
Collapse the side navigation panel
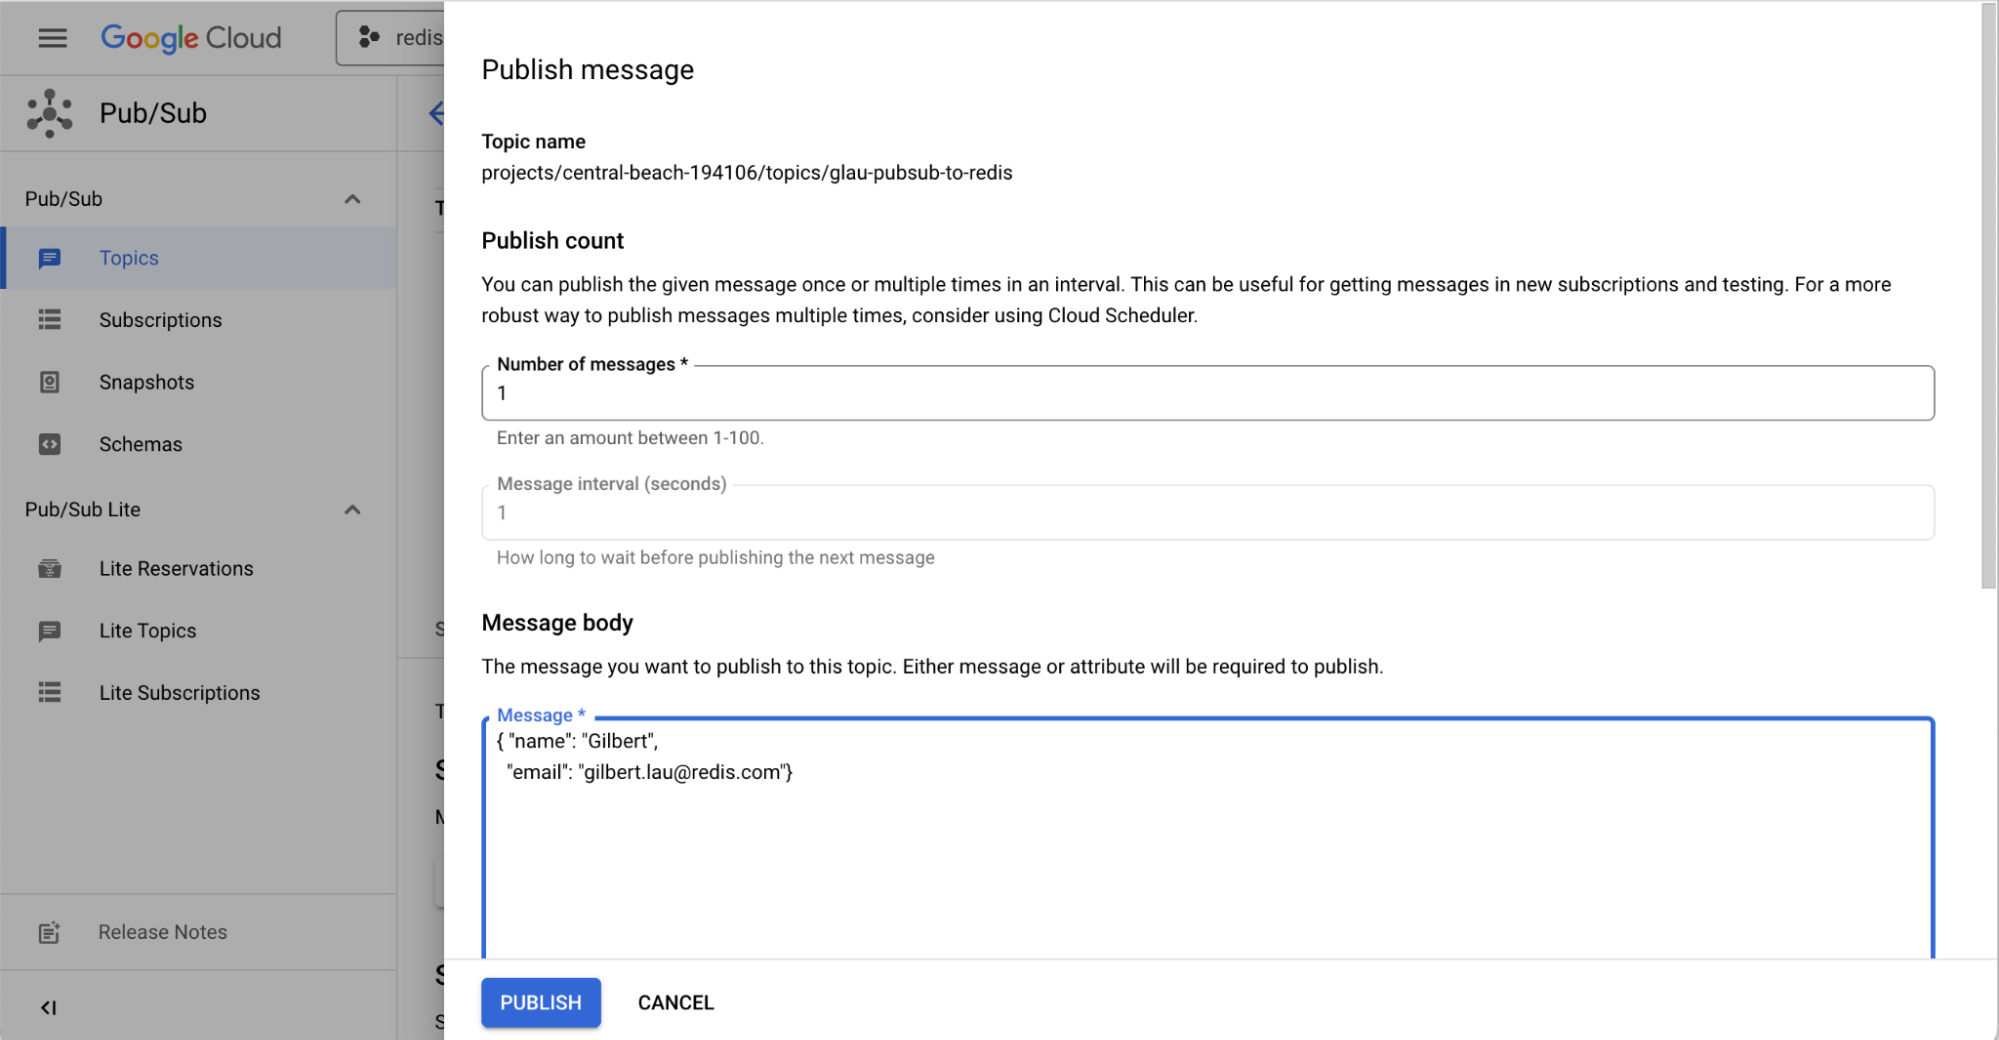[x=49, y=1007]
